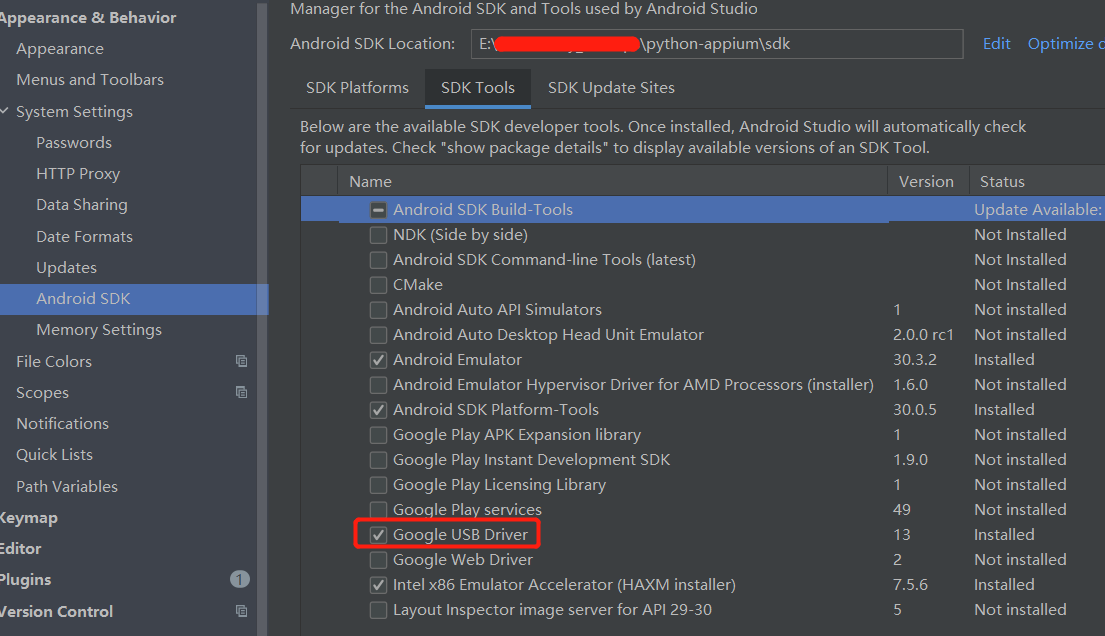Click the "1" badge on Plugins
Screen dimensions: 1105x636
[x=239, y=579]
